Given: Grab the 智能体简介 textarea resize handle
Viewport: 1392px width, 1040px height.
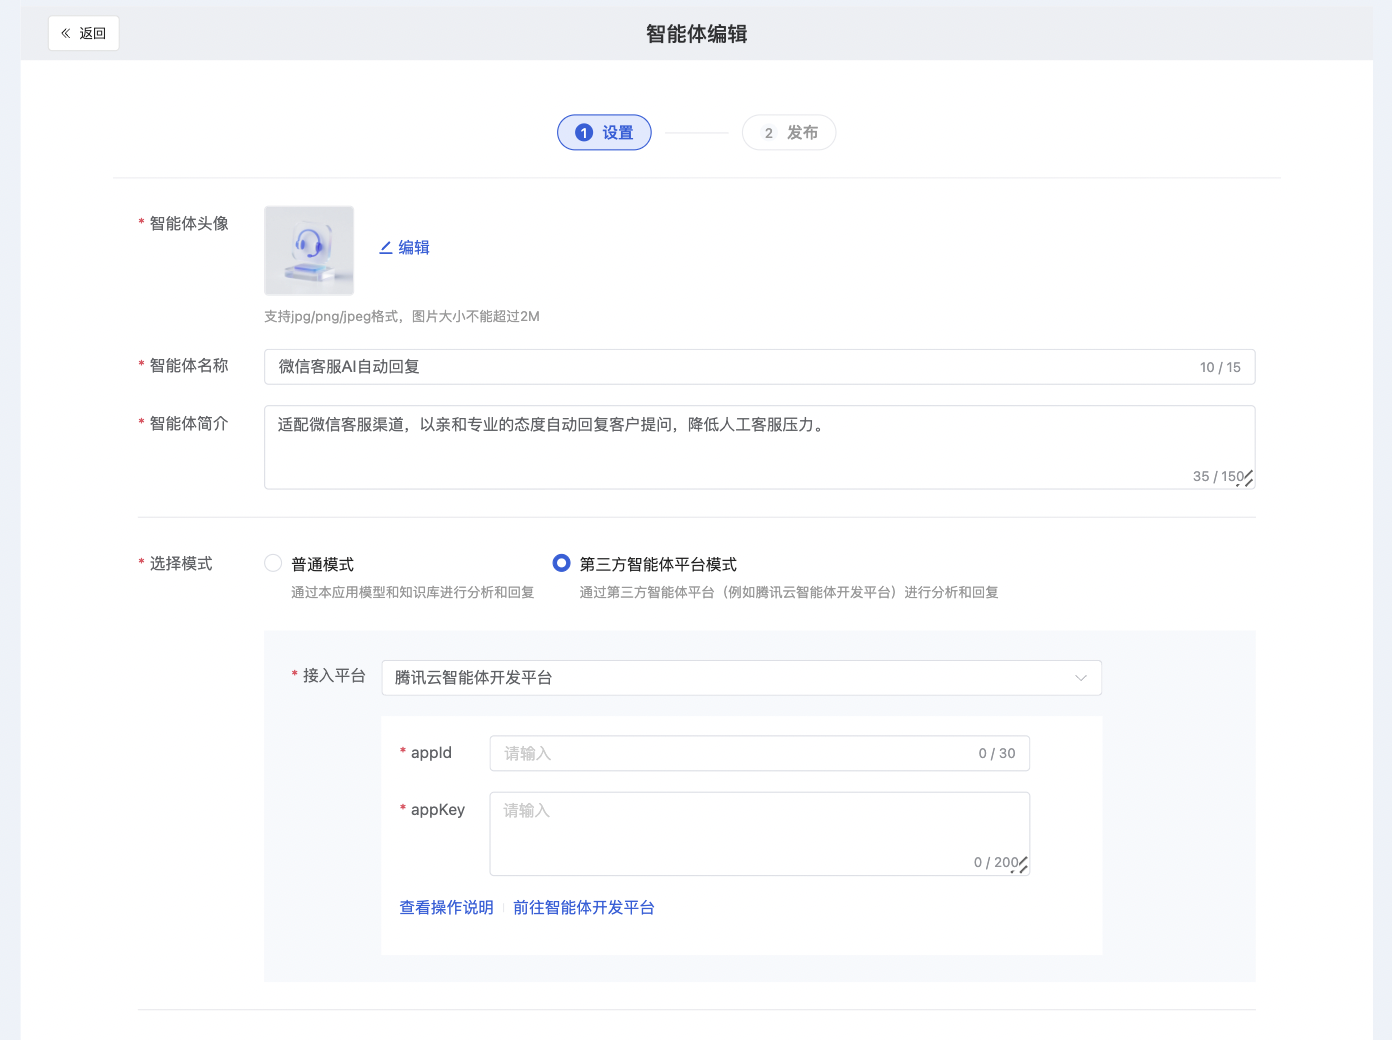Looking at the screenshot, I should (x=1247, y=480).
